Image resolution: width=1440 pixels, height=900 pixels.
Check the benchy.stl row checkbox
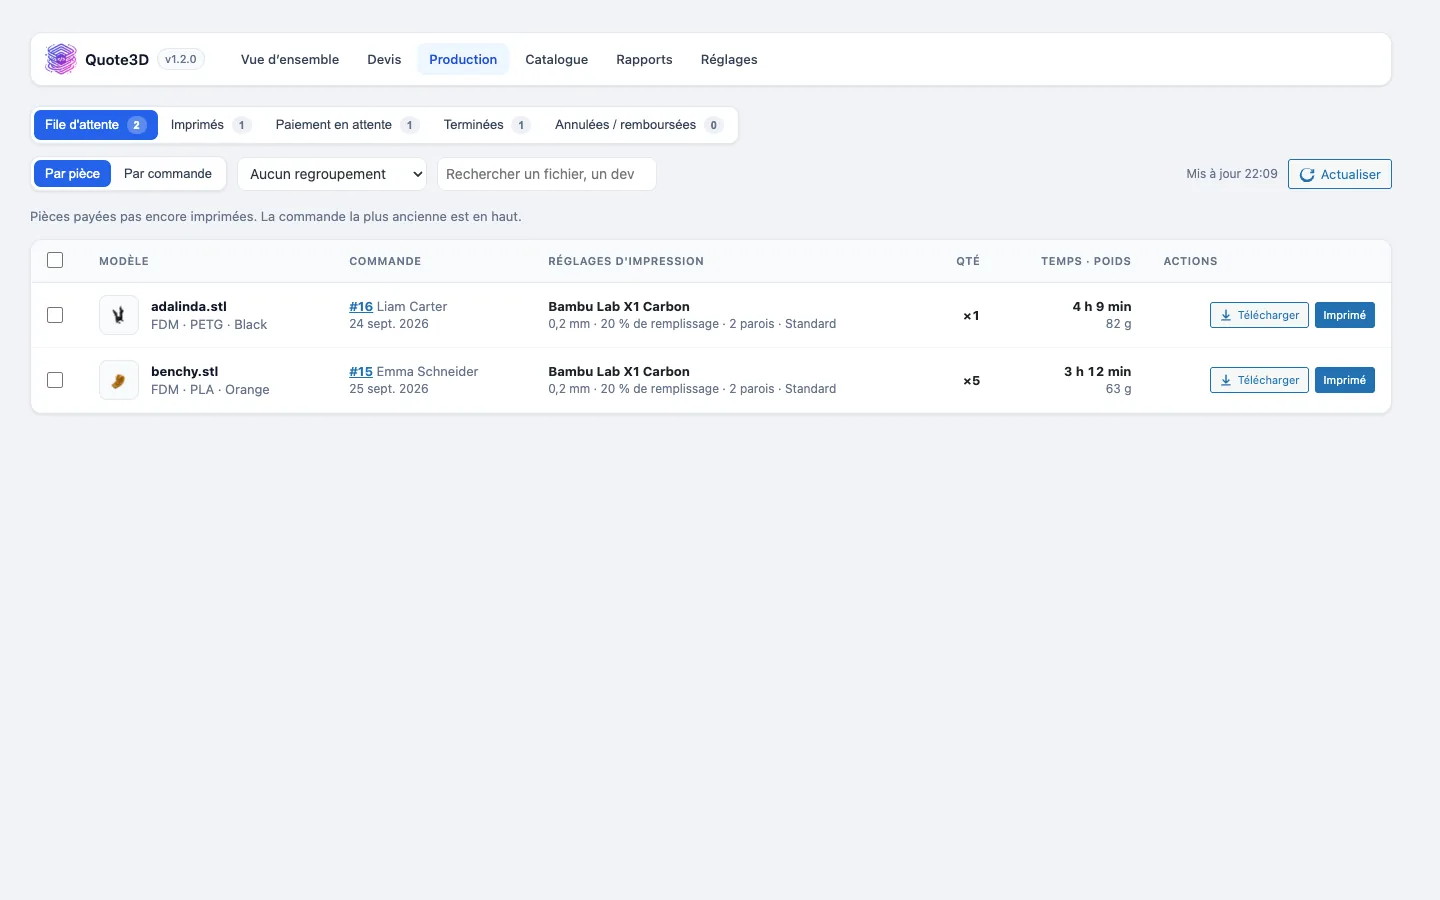[x=55, y=380]
